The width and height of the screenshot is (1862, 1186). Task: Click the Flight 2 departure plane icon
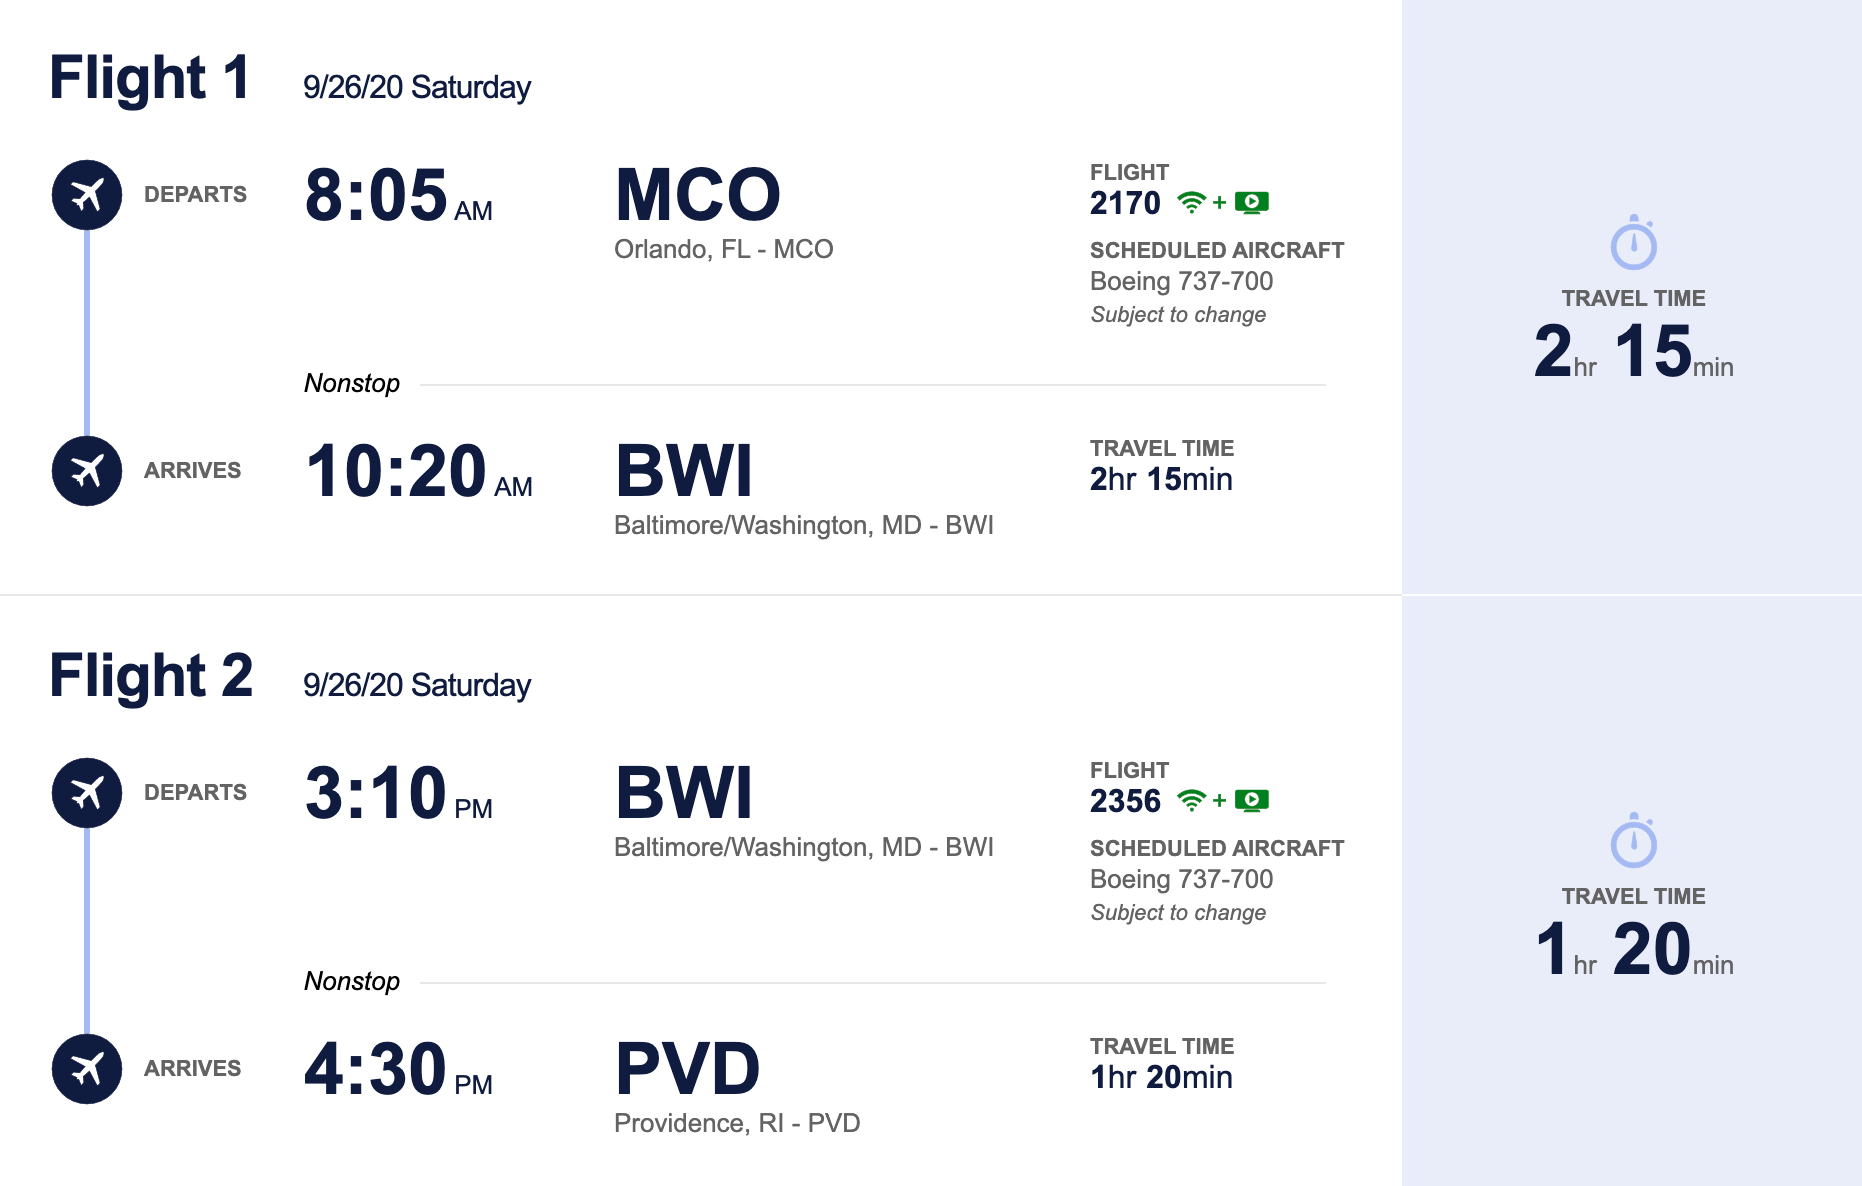coord(87,793)
